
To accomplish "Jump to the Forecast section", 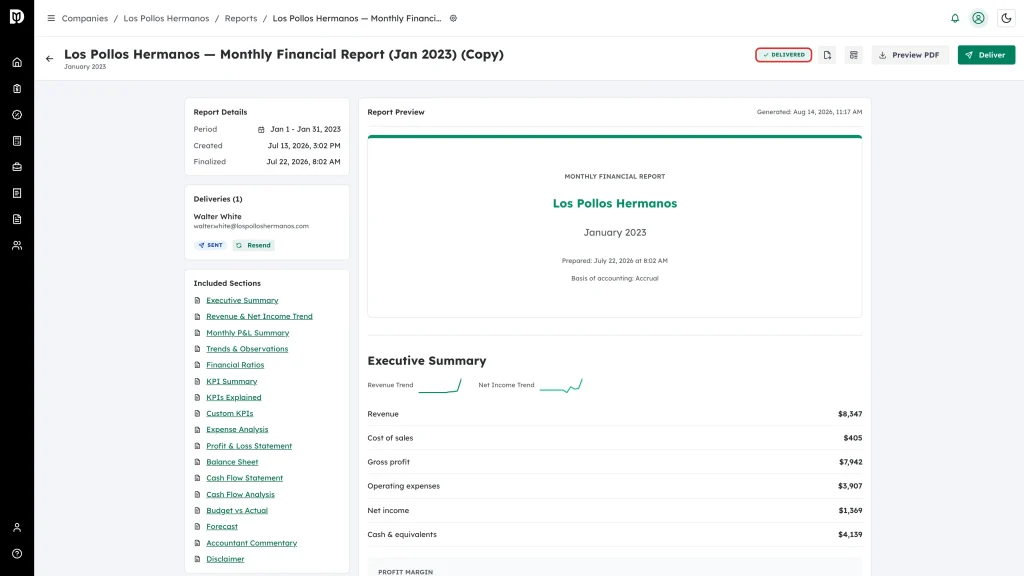I will point(222,526).
